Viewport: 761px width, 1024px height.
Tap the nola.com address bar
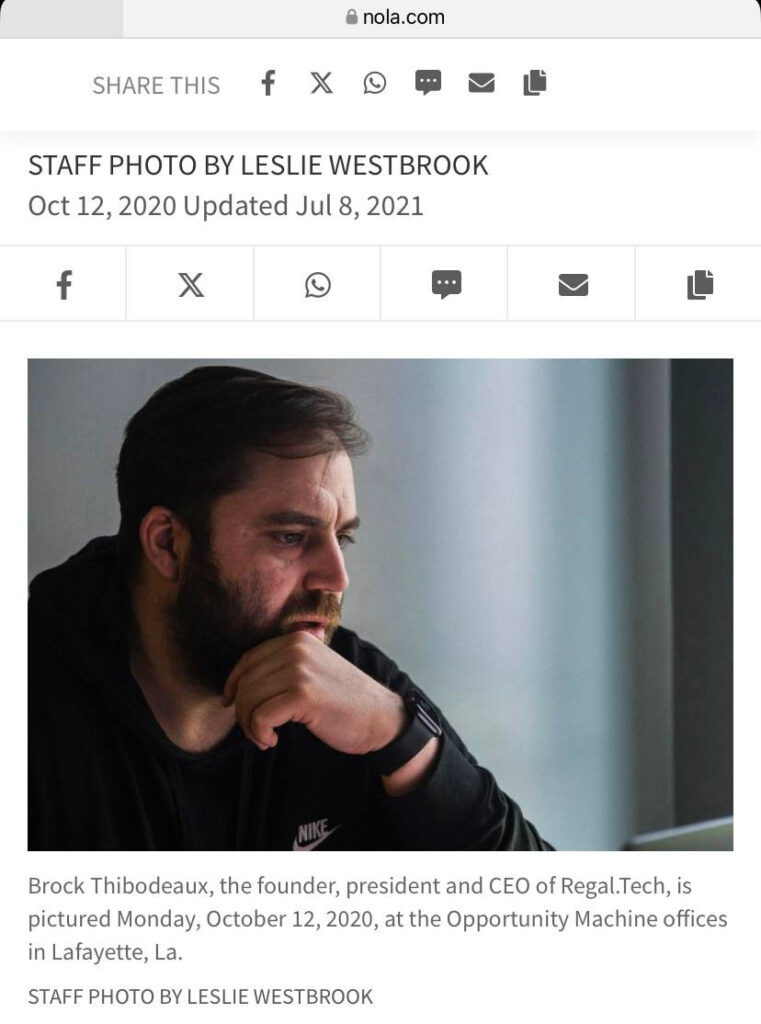click(x=441, y=18)
